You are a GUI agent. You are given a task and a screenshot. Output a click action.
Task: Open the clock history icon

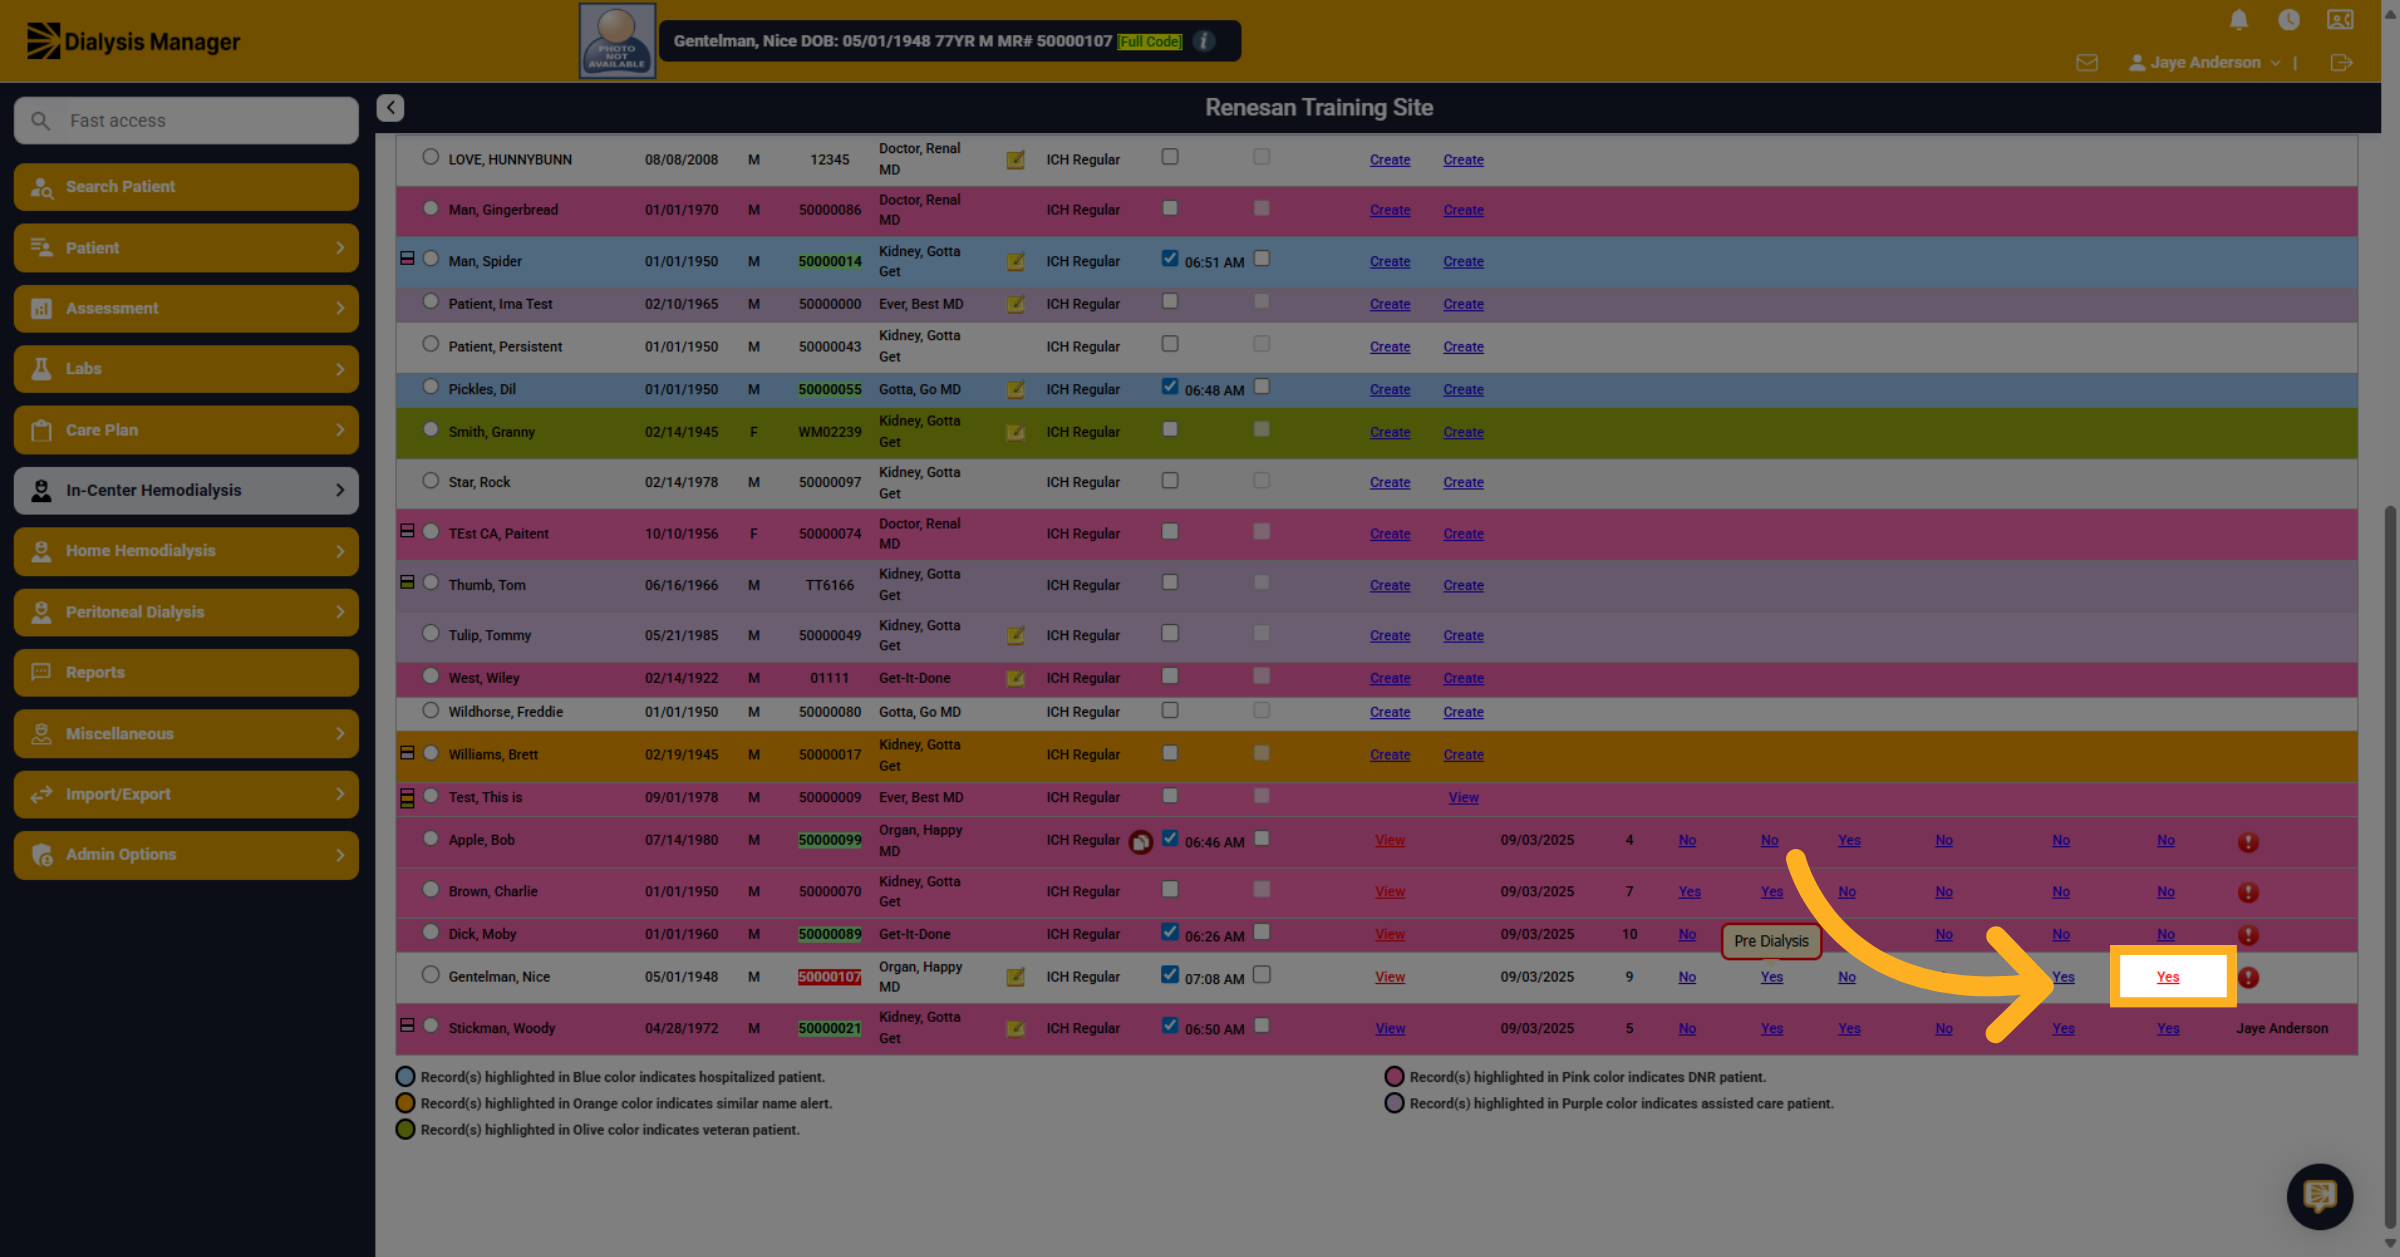(x=2289, y=20)
